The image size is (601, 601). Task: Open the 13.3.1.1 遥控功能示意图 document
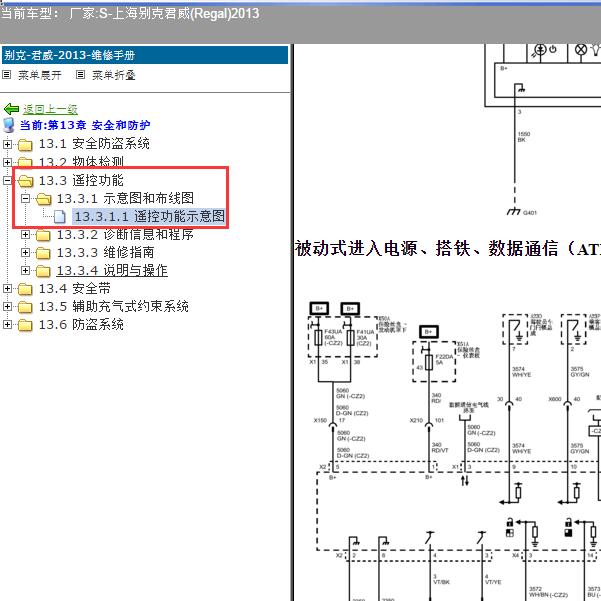coord(149,216)
